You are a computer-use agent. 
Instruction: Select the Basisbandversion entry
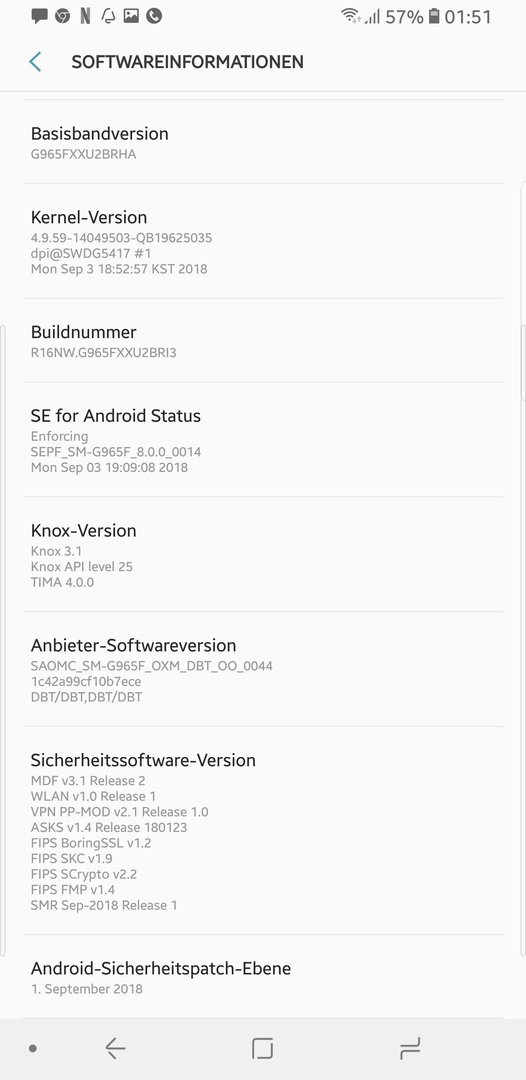coord(263,142)
